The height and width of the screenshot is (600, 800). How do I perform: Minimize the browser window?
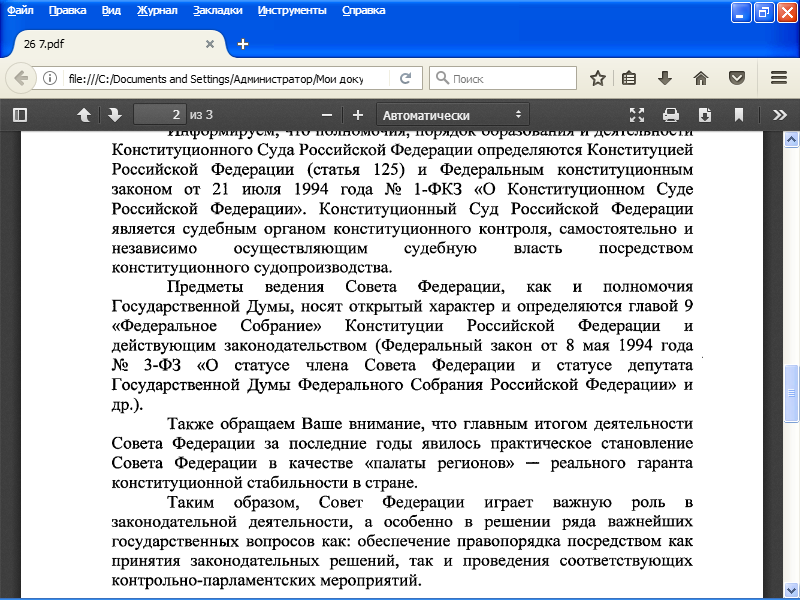click(x=741, y=12)
